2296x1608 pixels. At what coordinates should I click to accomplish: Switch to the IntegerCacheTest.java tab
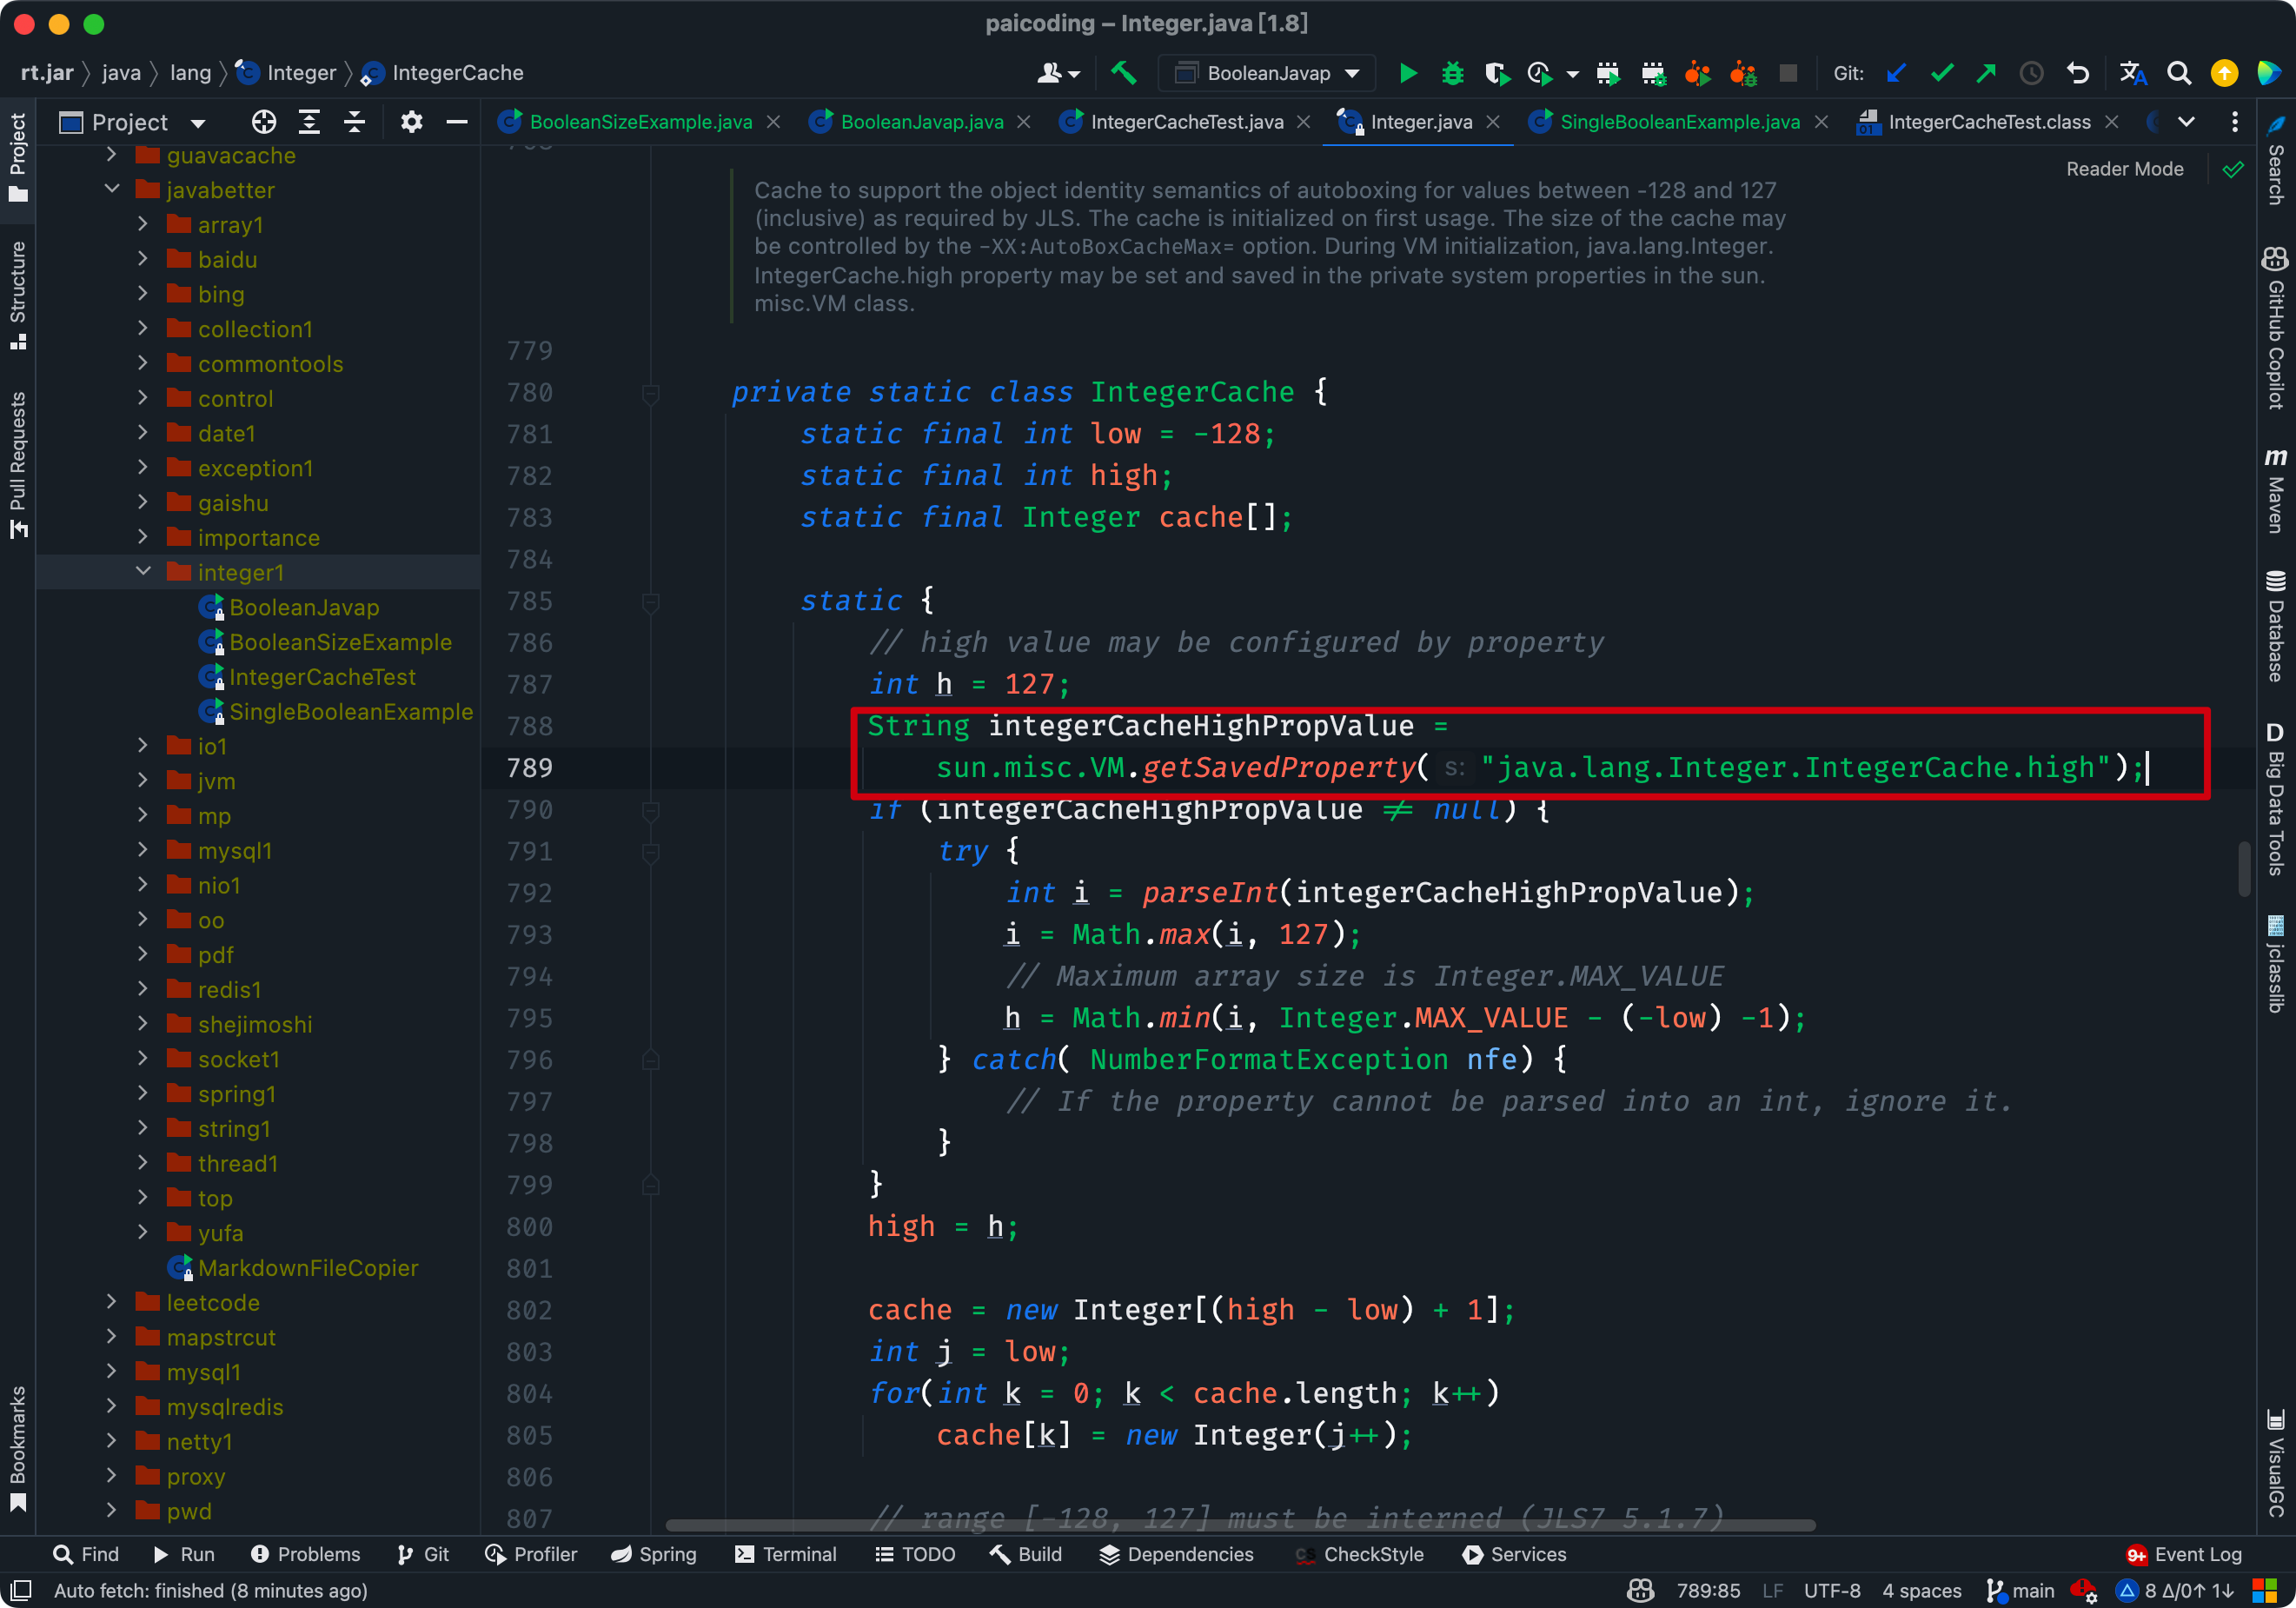1186,121
